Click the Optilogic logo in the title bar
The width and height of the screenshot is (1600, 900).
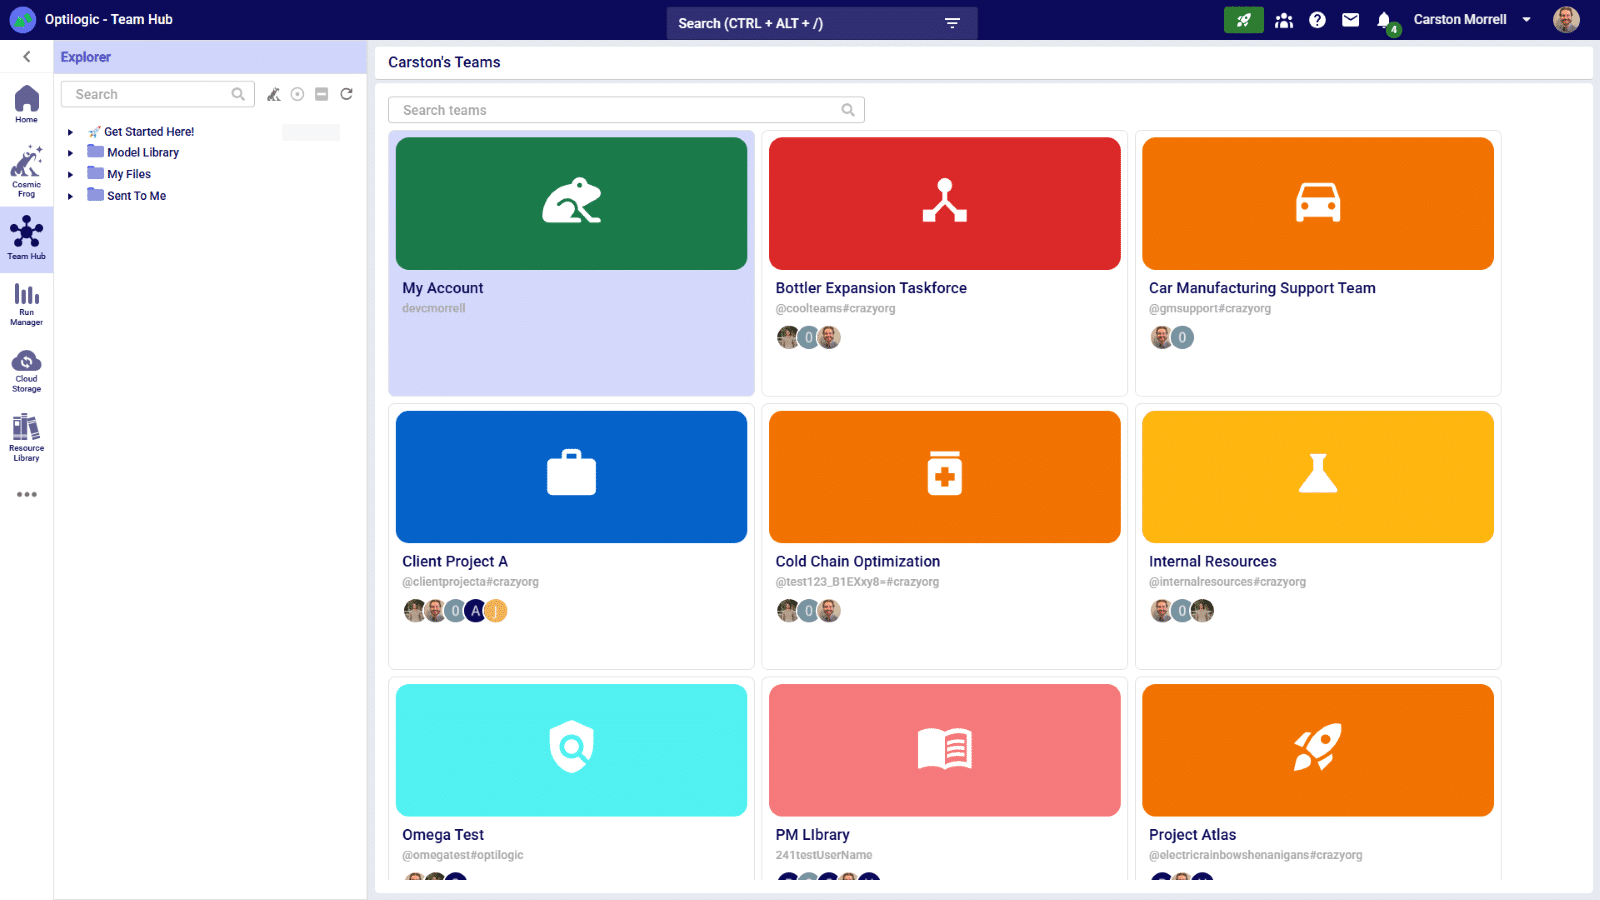coord(22,19)
